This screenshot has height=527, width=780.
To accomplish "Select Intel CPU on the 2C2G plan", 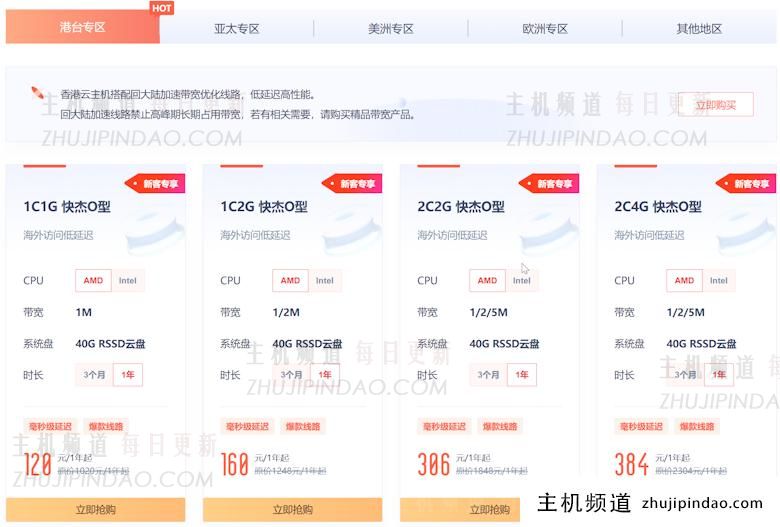I will point(521,281).
